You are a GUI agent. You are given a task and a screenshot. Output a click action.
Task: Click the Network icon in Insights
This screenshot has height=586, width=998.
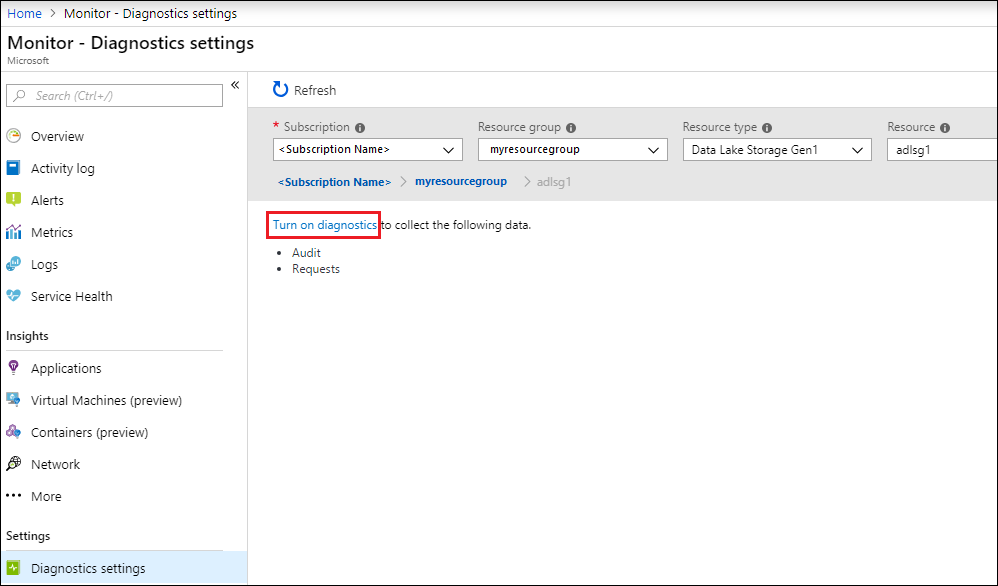[x=14, y=464]
